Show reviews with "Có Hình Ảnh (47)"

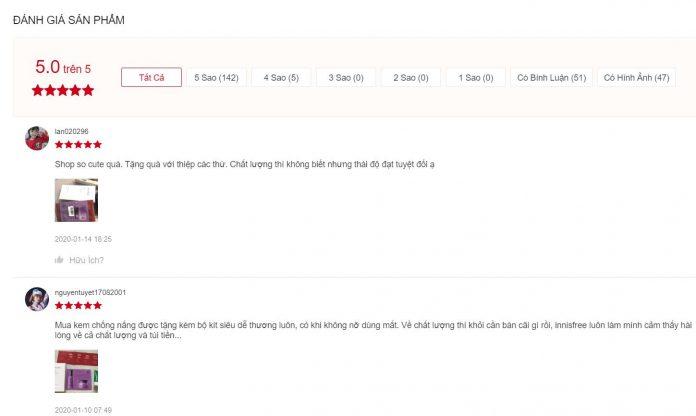coord(636,77)
